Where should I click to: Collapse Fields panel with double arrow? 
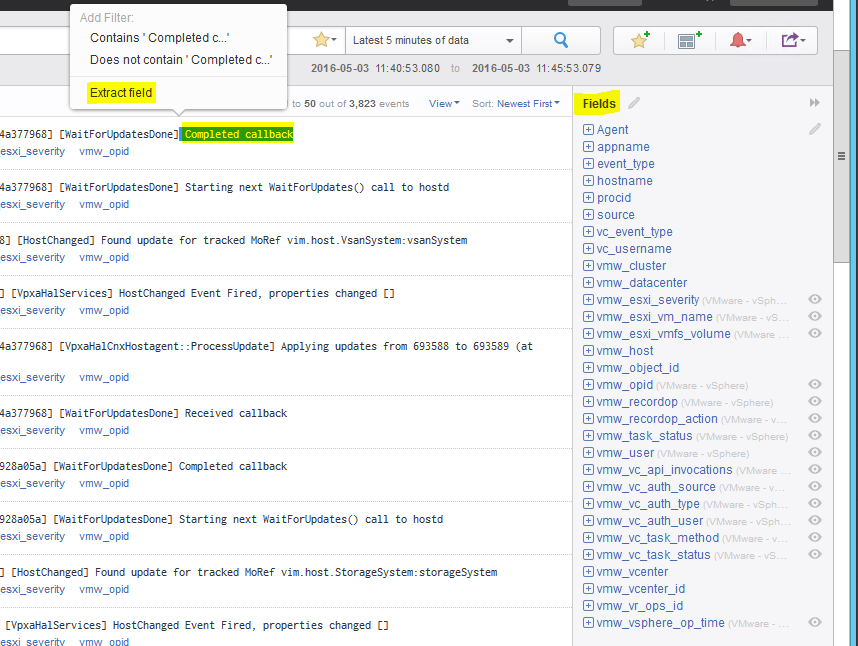point(815,103)
